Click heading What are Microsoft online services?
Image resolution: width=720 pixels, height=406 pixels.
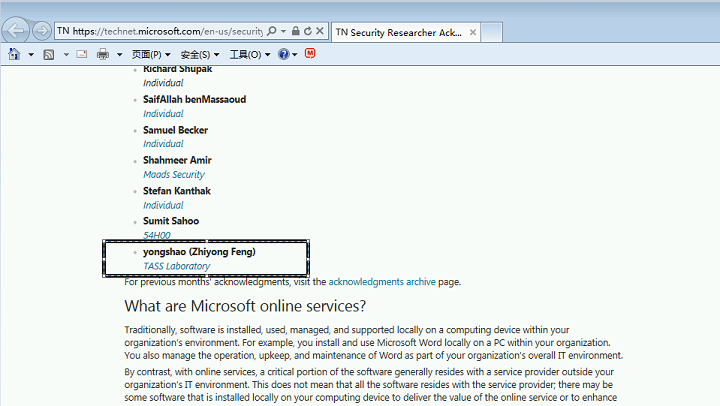(245, 306)
